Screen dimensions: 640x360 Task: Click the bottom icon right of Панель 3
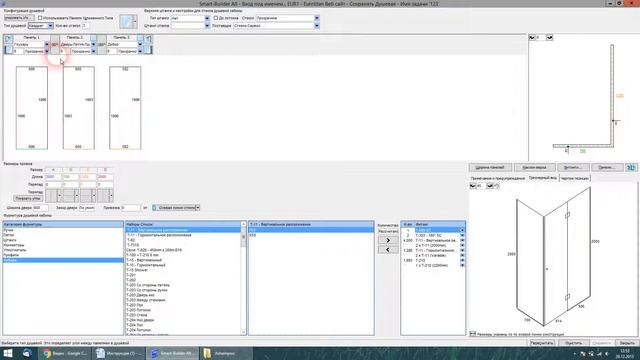point(148,50)
